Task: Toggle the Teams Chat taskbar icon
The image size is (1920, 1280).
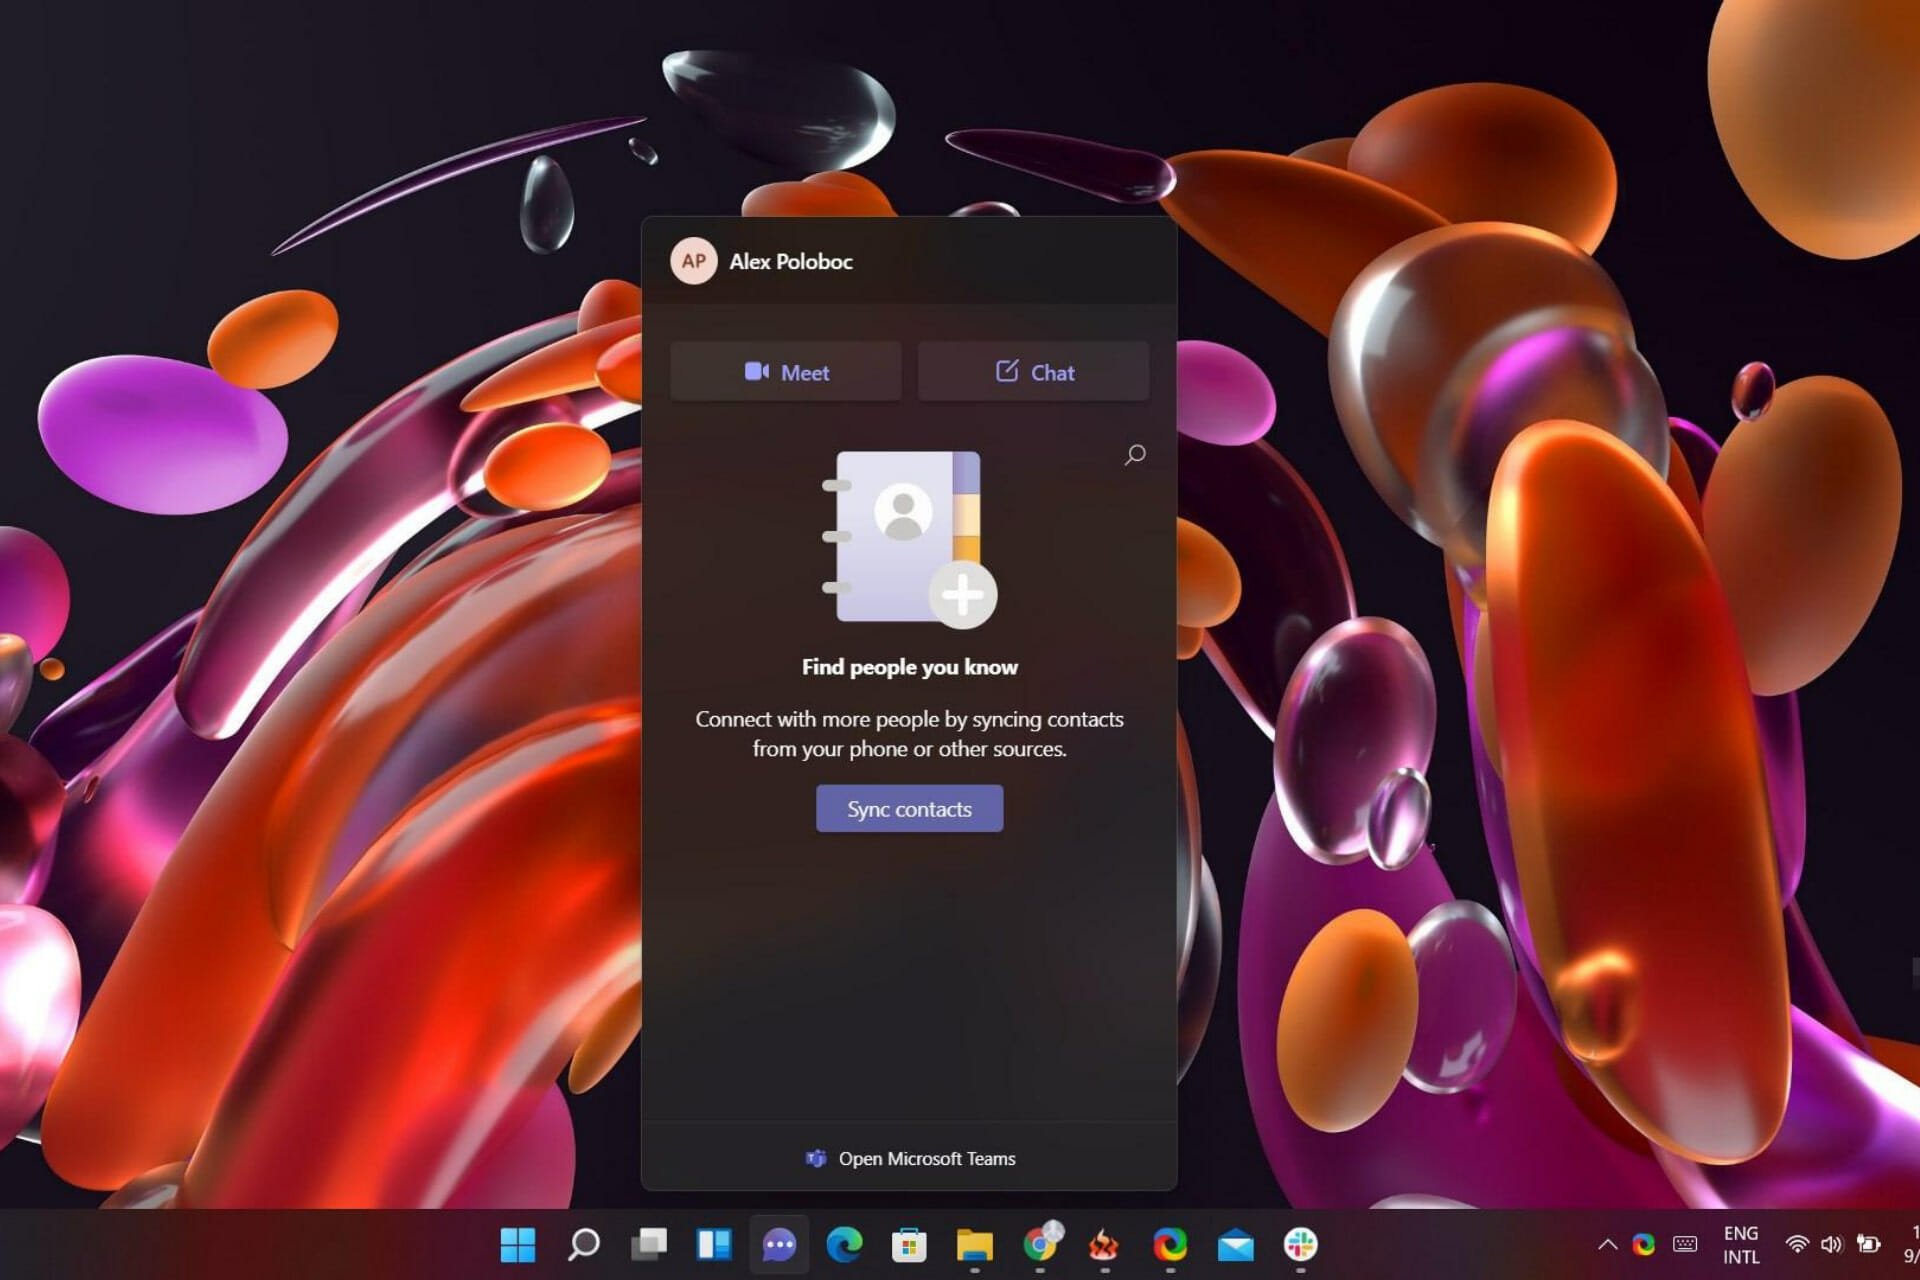Action: pyautogui.click(x=779, y=1245)
